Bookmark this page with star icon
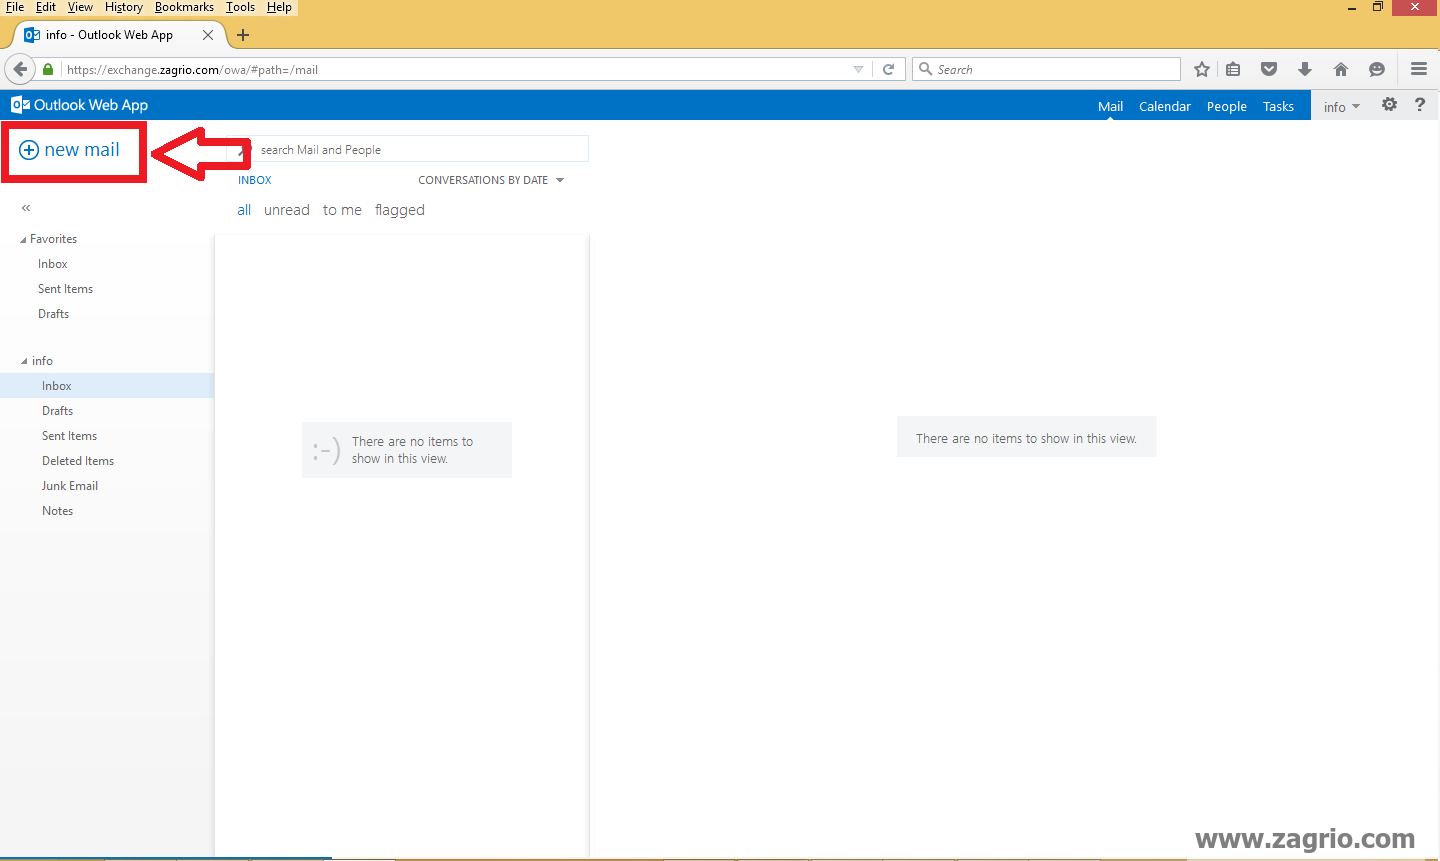This screenshot has height=861, width=1440. [1202, 69]
